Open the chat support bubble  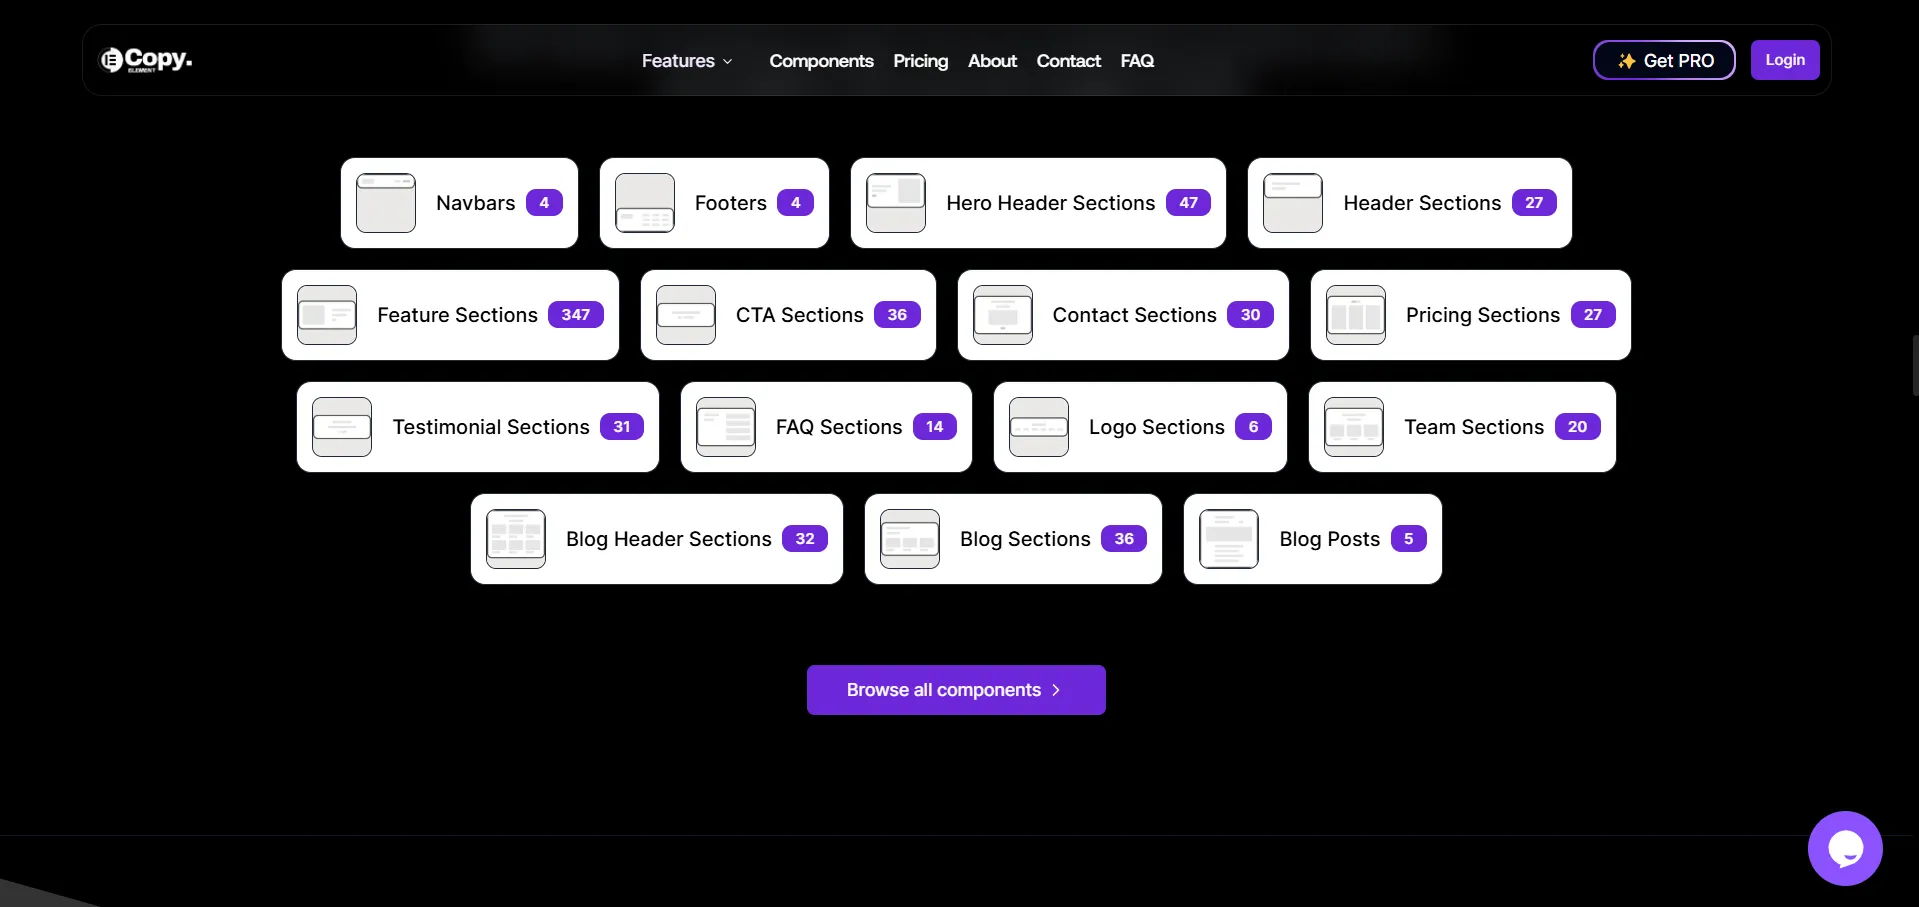coord(1845,848)
